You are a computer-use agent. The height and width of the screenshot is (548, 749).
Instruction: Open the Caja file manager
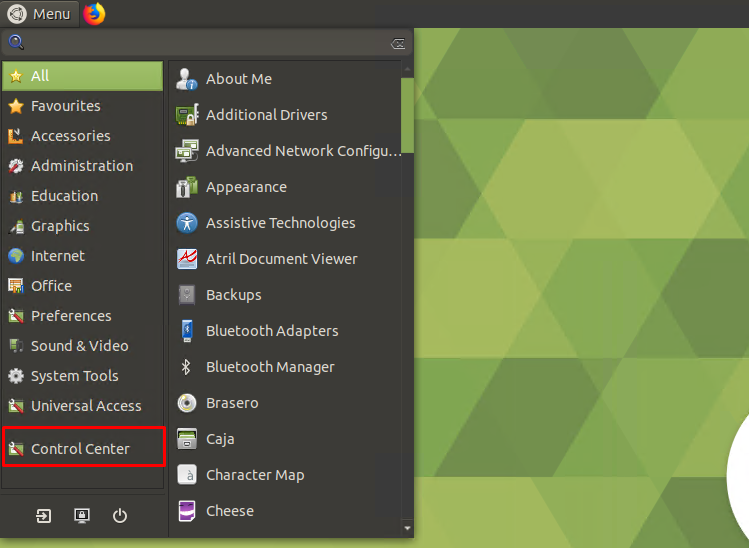[285, 439]
